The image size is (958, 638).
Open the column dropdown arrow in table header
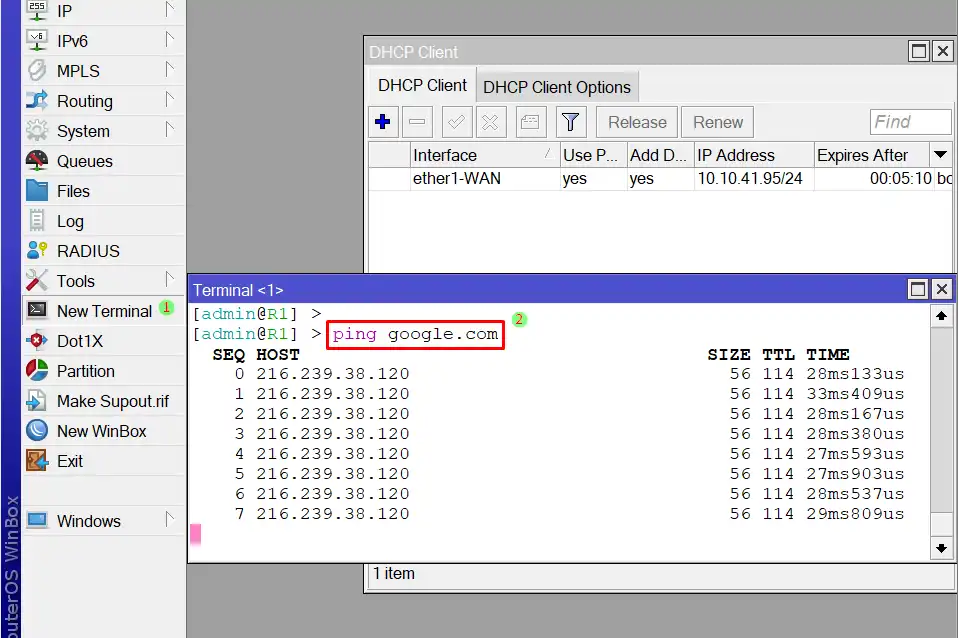click(940, 155)
